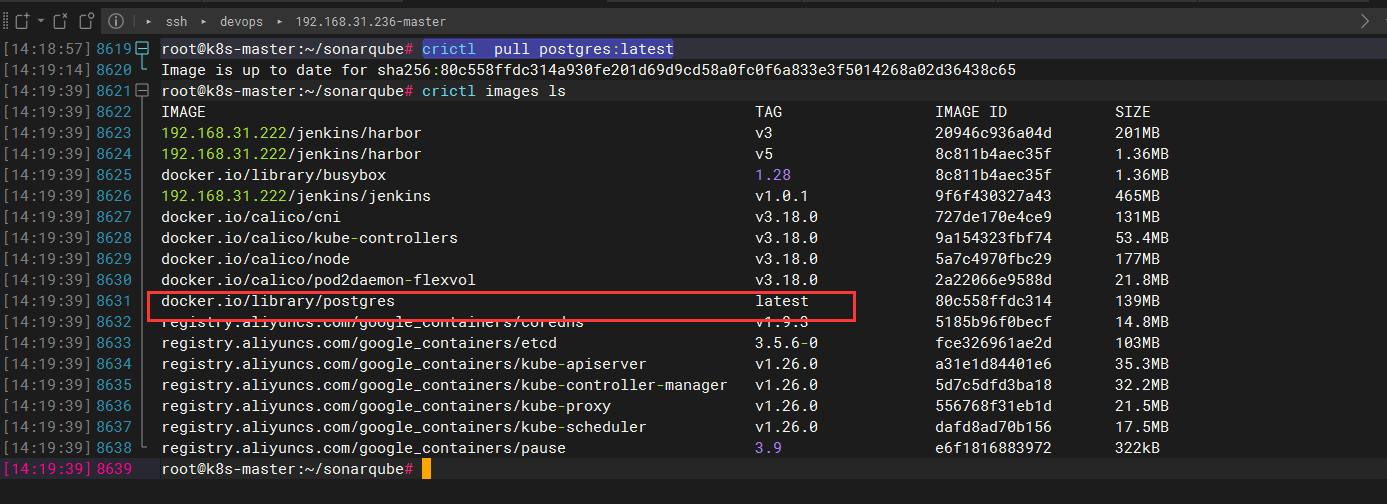Click docker.io/library/busybox image name

[x=273, y=175]
